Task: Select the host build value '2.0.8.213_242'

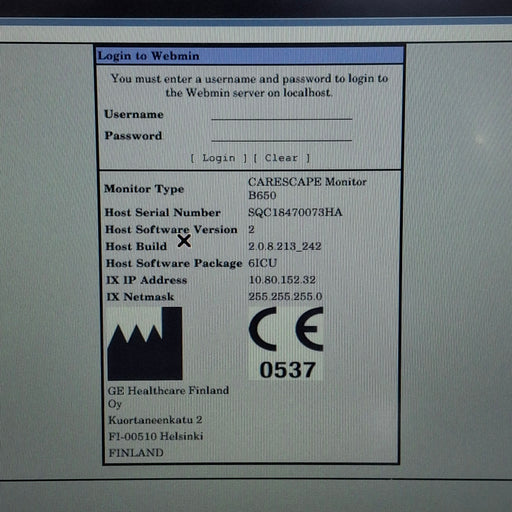Action: click(285, 246)
